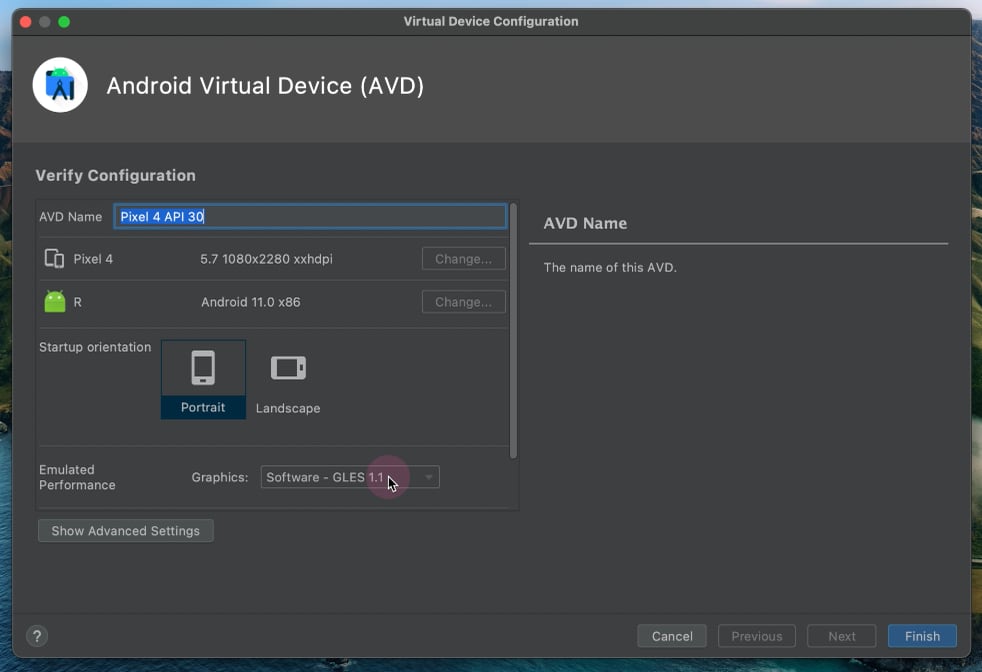Click the 'Emulated Performance' label
The image size is (982, 672).
pos(77,477)
